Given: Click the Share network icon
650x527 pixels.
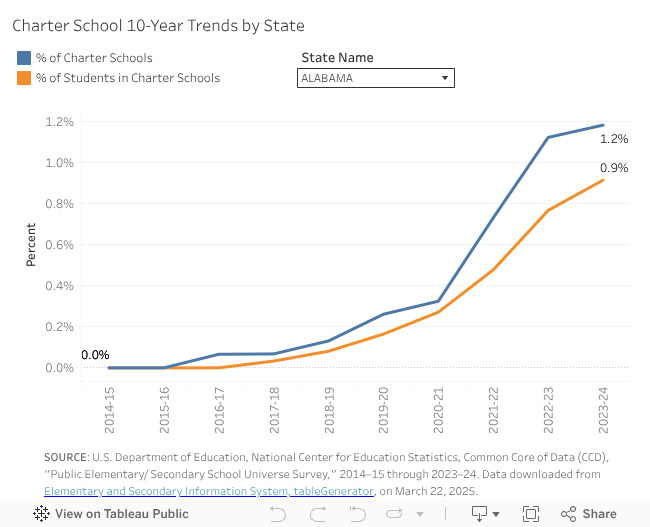Looking at the screenshot, I should click(x=569, y=514).
